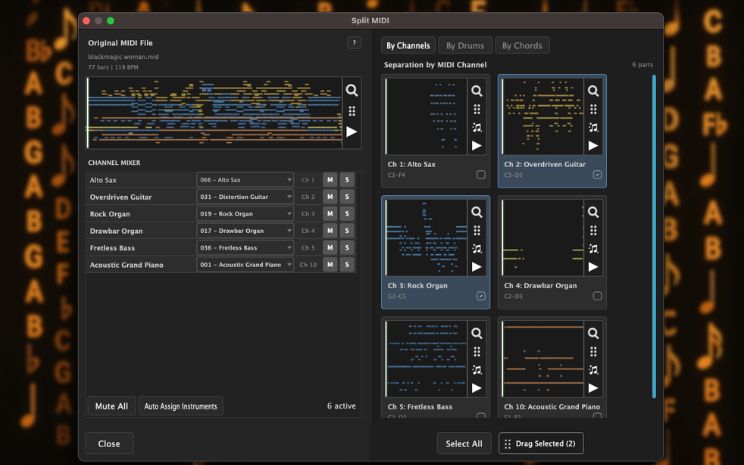Play the original MIDI file preview

click(x=351, y=131)
